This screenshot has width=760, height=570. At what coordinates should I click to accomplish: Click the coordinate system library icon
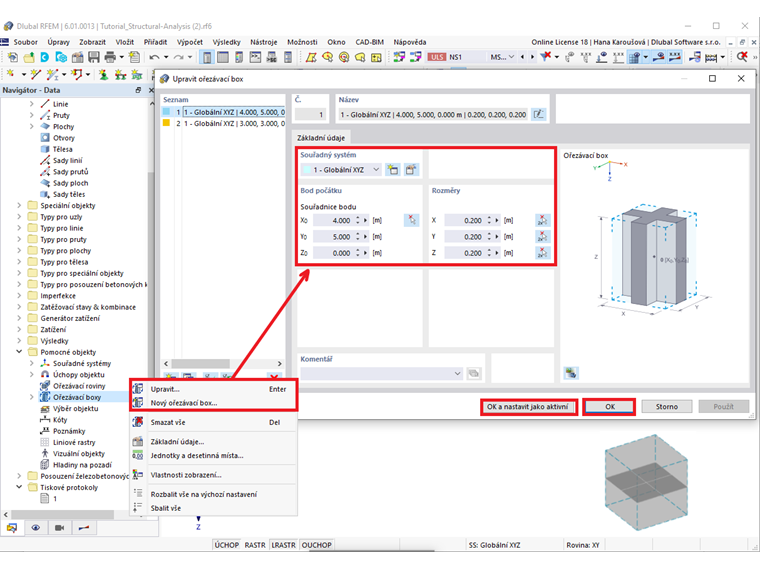tap(411, 170)
